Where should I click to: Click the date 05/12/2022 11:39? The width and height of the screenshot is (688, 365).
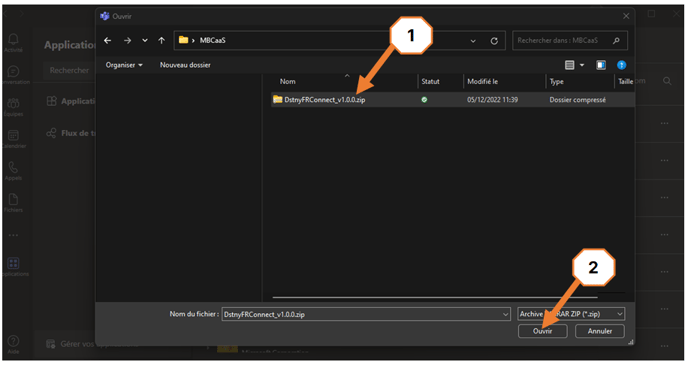492,100
